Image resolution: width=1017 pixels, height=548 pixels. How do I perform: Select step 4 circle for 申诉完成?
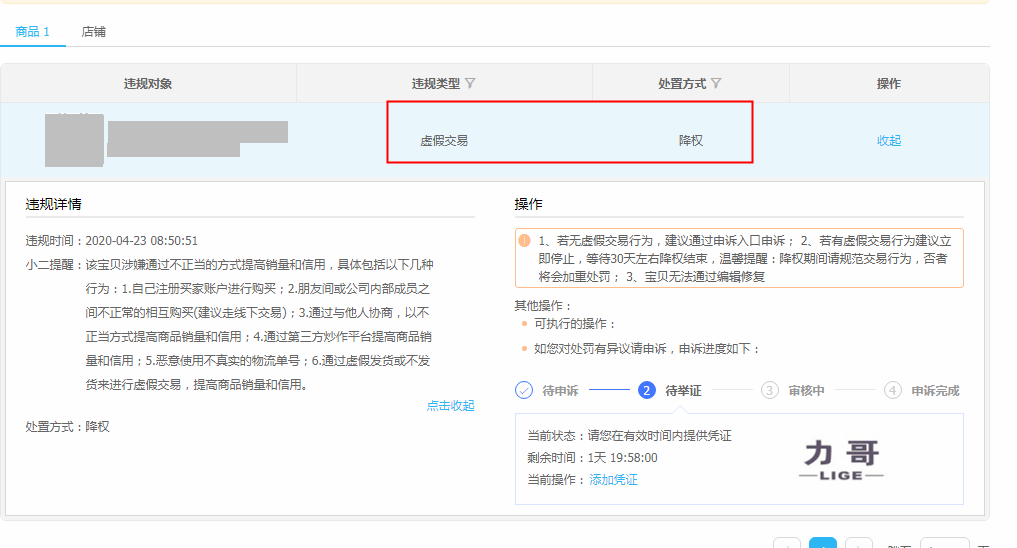[x=892, y=390]
